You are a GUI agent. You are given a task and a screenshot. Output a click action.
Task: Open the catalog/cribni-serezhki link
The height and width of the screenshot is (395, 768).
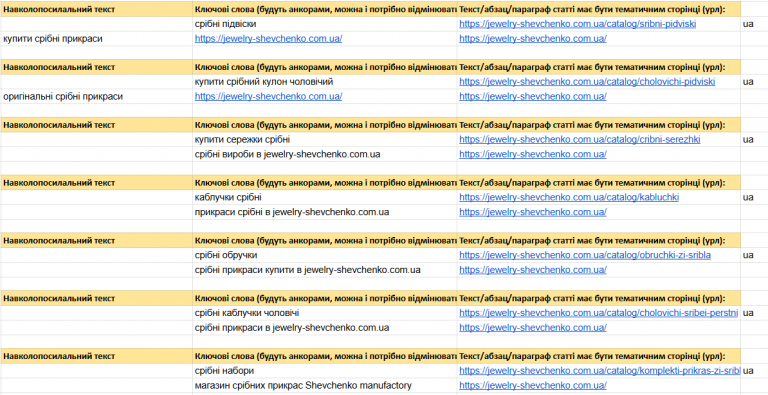pyautogui.click(x=579, y=140)
